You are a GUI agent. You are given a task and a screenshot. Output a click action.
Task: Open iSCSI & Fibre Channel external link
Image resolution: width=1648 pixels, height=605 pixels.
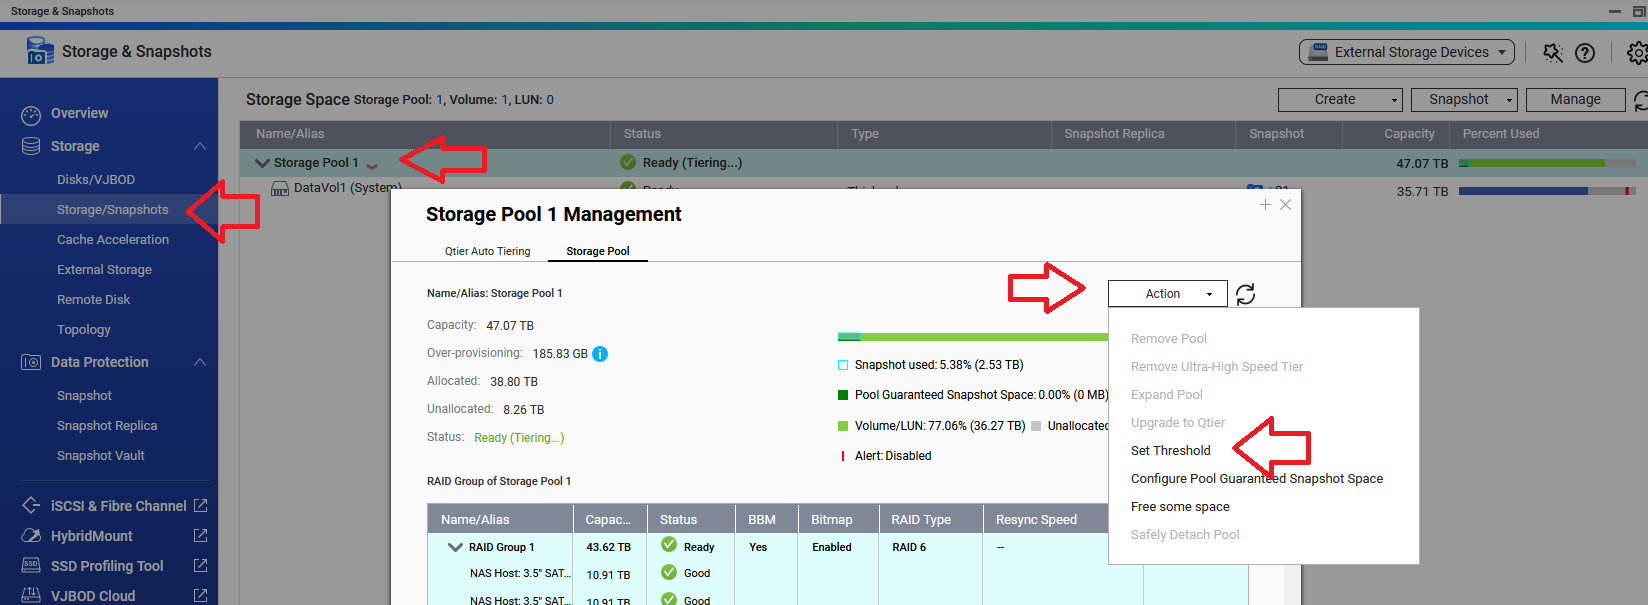(x=200, y=506)
